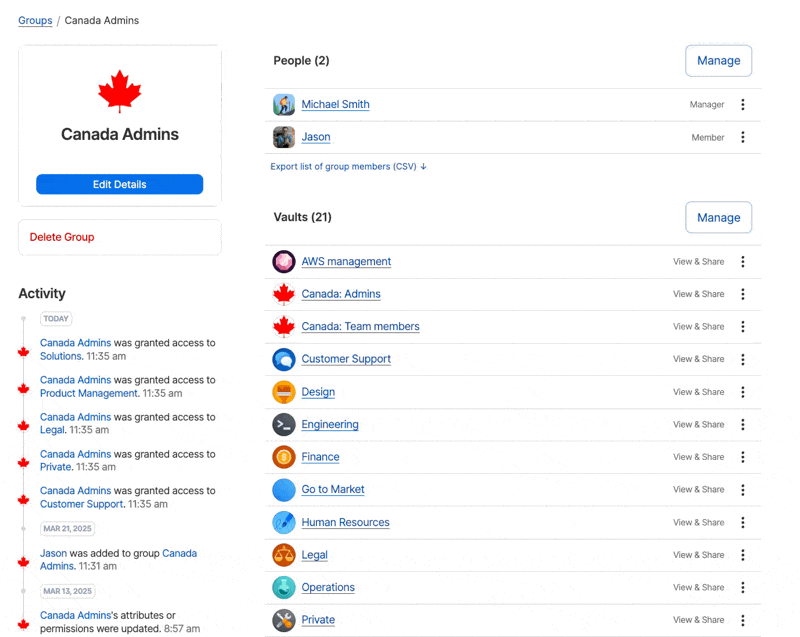Click the AWS management vault icon
The image size is (800, 637).
click(x=283, y=261)
